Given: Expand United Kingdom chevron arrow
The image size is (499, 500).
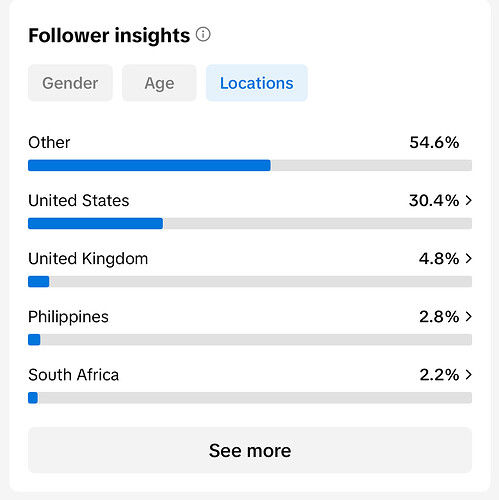Looking at the screenshot, I should tap(469, 258).
